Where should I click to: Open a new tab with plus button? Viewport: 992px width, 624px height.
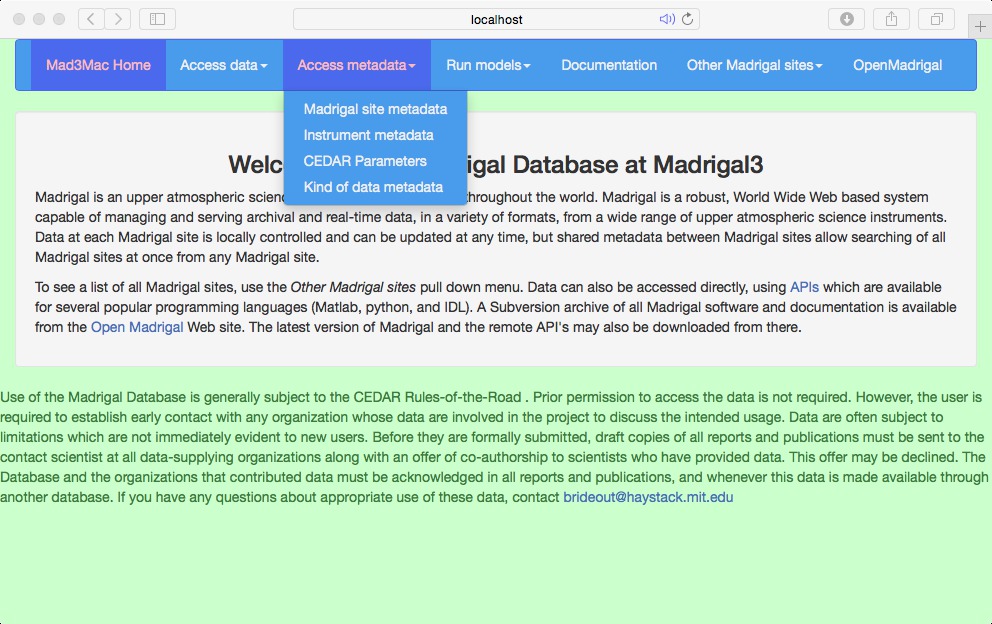pos(979,26)
